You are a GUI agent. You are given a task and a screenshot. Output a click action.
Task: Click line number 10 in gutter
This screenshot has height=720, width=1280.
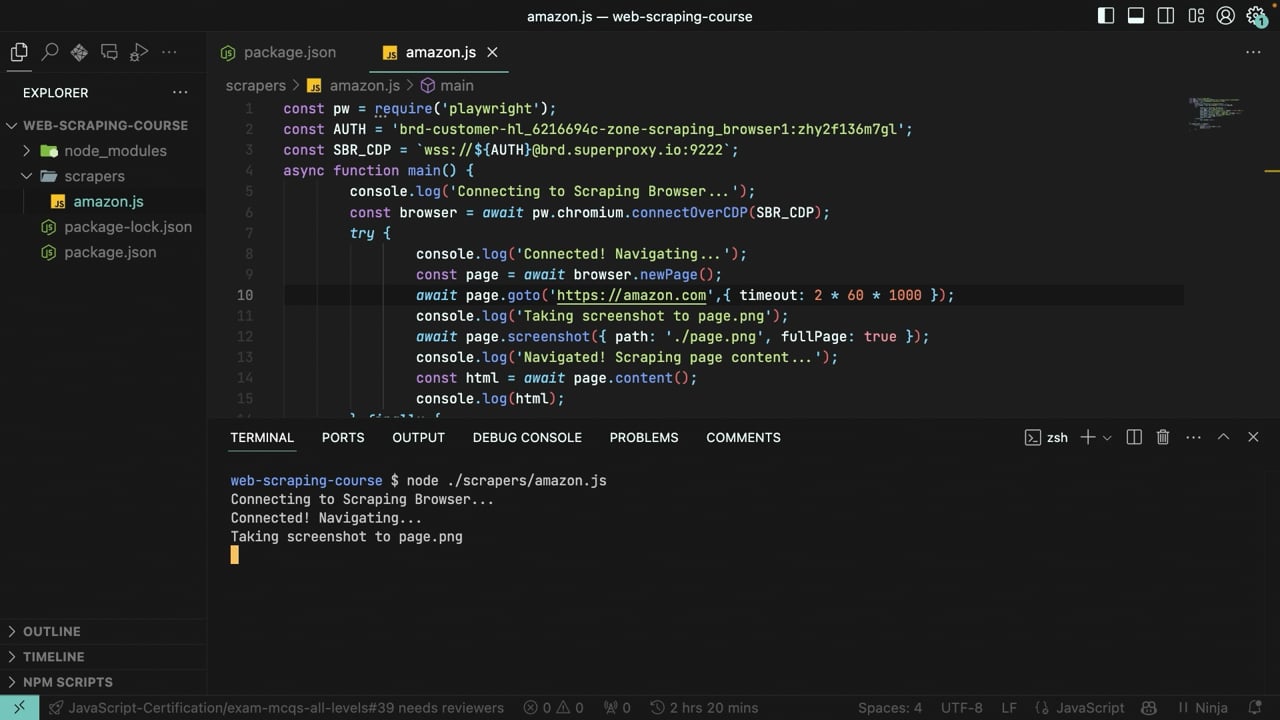click(245, 295)
